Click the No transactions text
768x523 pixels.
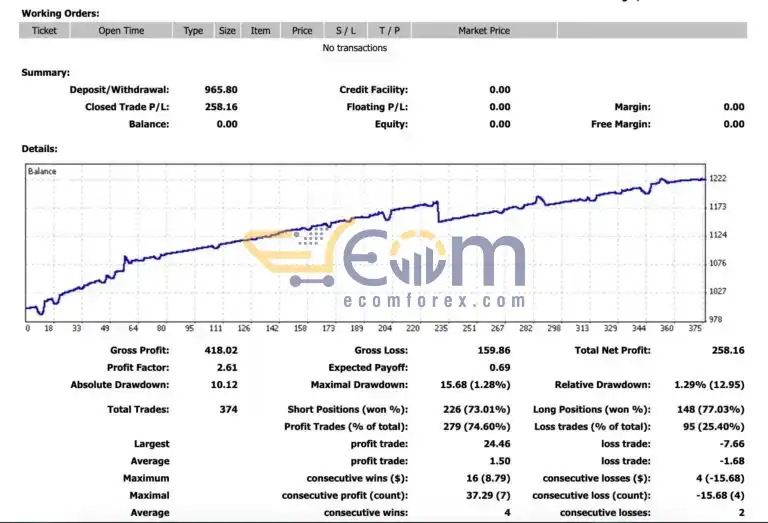355,48
